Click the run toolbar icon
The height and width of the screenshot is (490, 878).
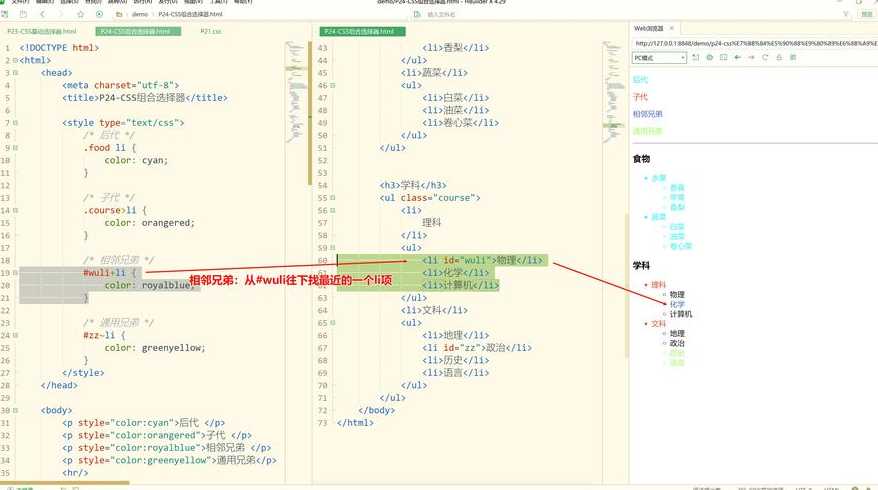pos(99,14)
